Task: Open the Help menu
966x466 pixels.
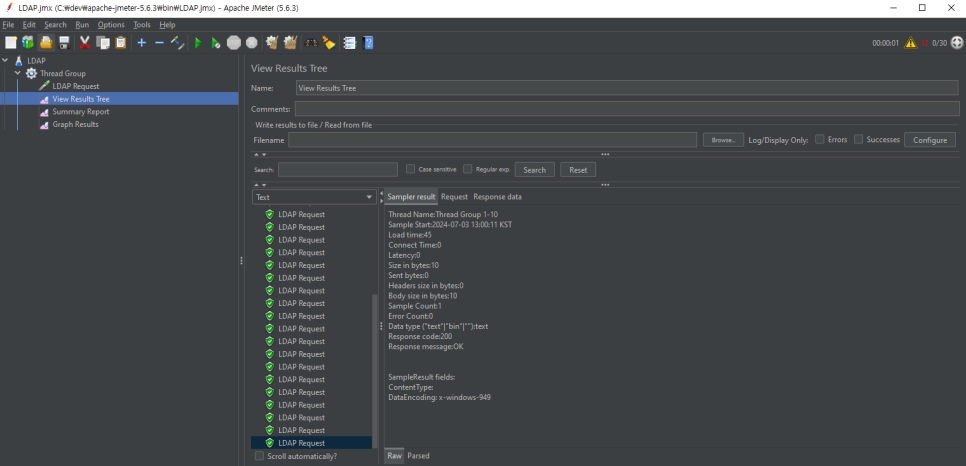Action: pos(167,25)
